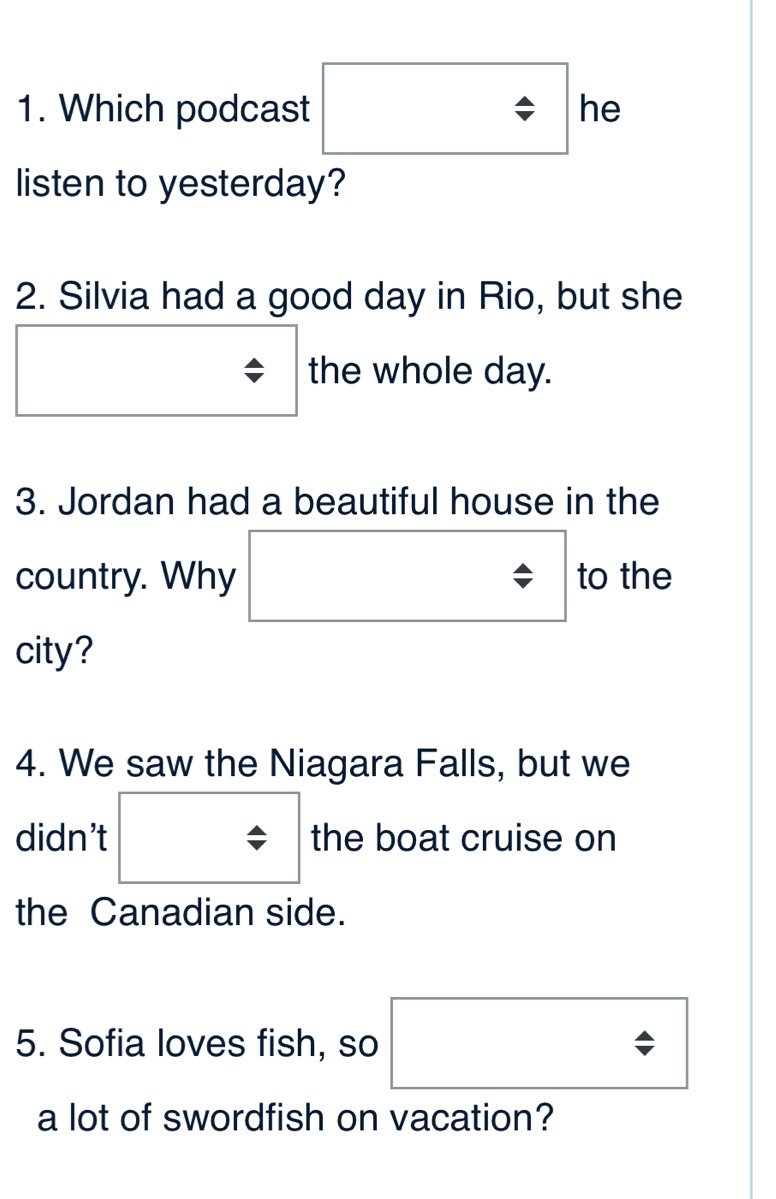
Task: Click the word "city?" in question 3
Action: pyautogui.click(x=56, y=652)
